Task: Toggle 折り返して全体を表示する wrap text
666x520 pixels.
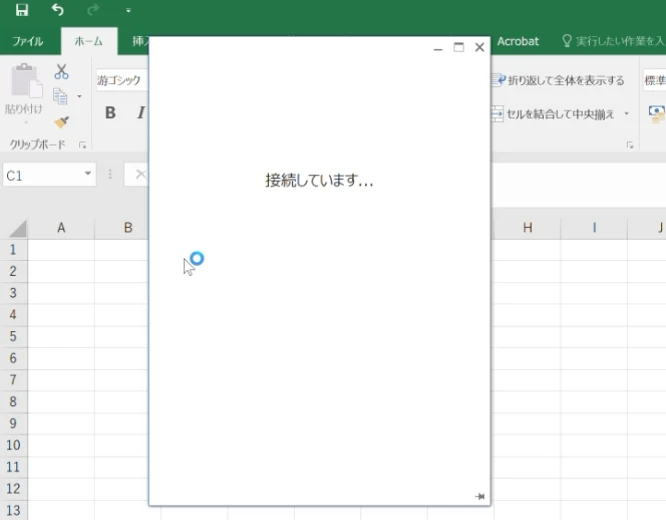Action: (558, 80)
